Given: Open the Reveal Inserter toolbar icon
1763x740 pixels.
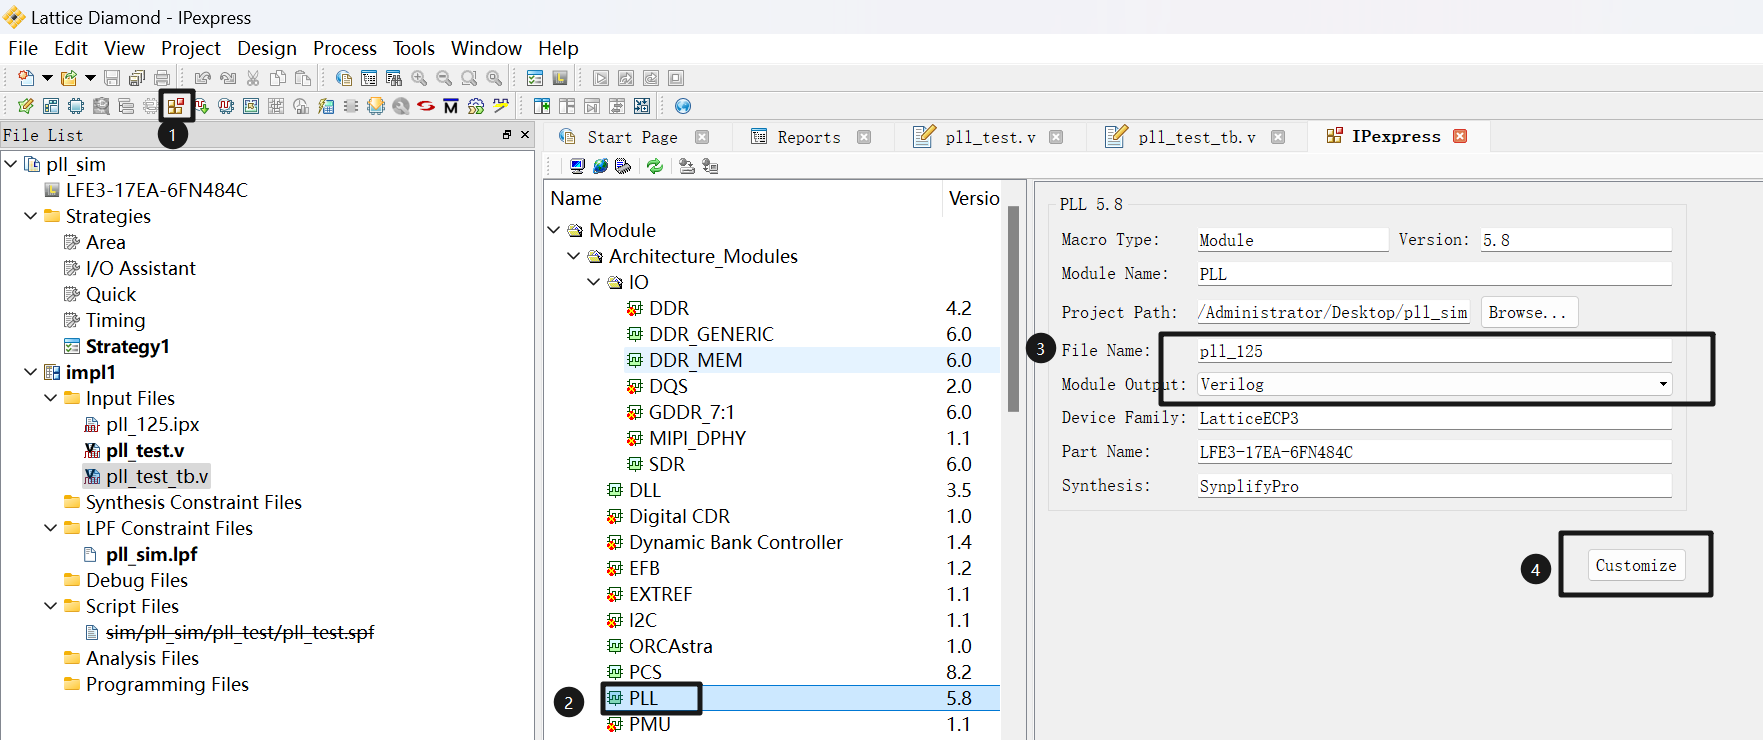Looking at the screenshot, I should pyautogui.click(x=201, y=106).
